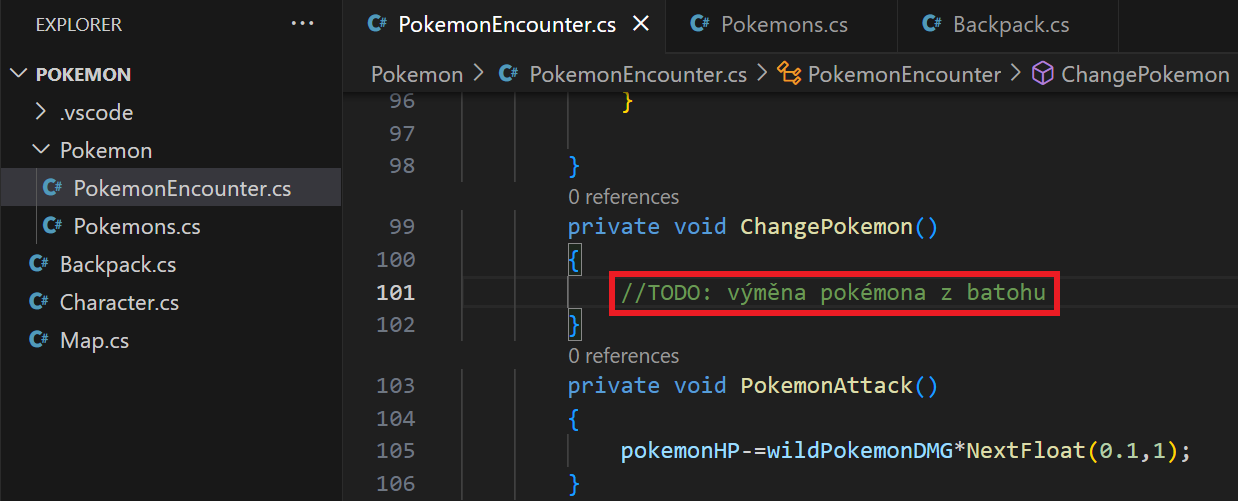The height and width of the screenshot is (501, 1238).
Task: Open the Explorer more actions ellipsis
Action: [302, 23]
